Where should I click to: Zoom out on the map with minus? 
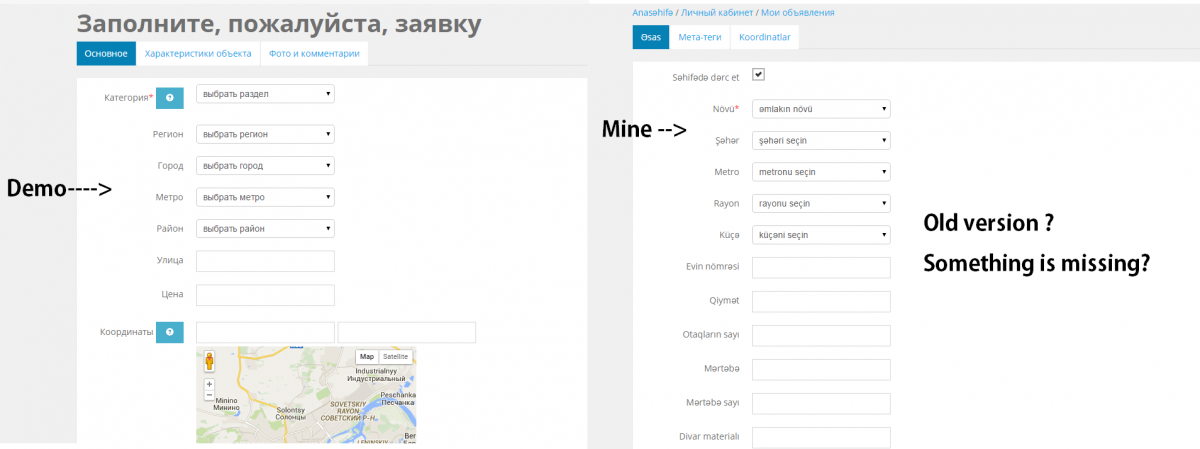209,395
